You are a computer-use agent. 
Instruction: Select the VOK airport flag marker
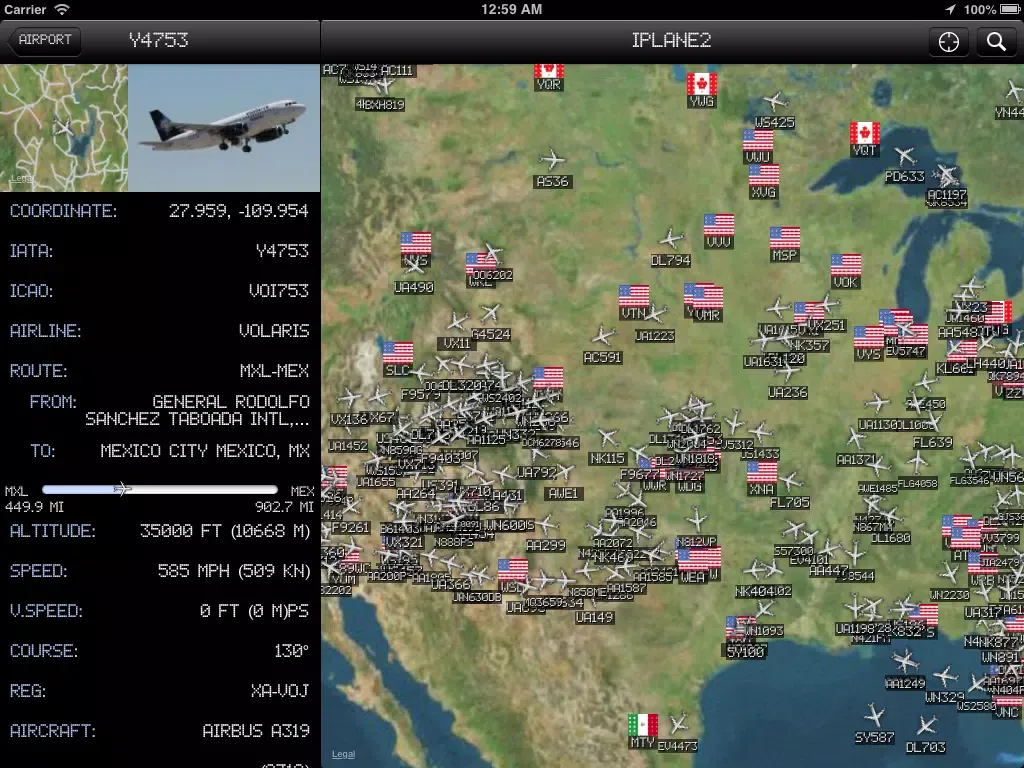[846, 265]
